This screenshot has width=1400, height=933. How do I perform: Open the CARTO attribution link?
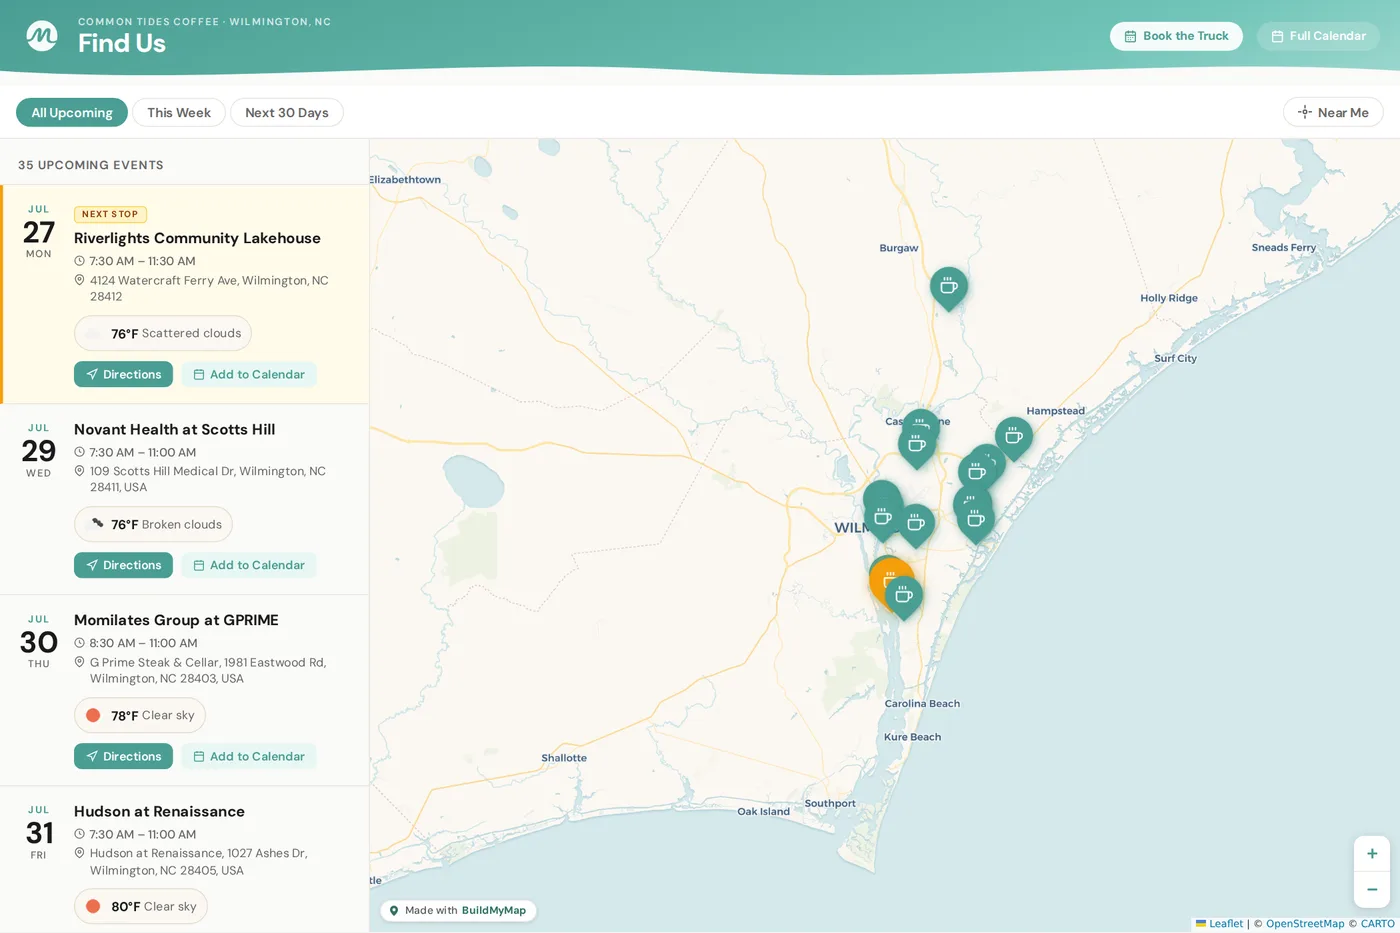coord(1378,924)
